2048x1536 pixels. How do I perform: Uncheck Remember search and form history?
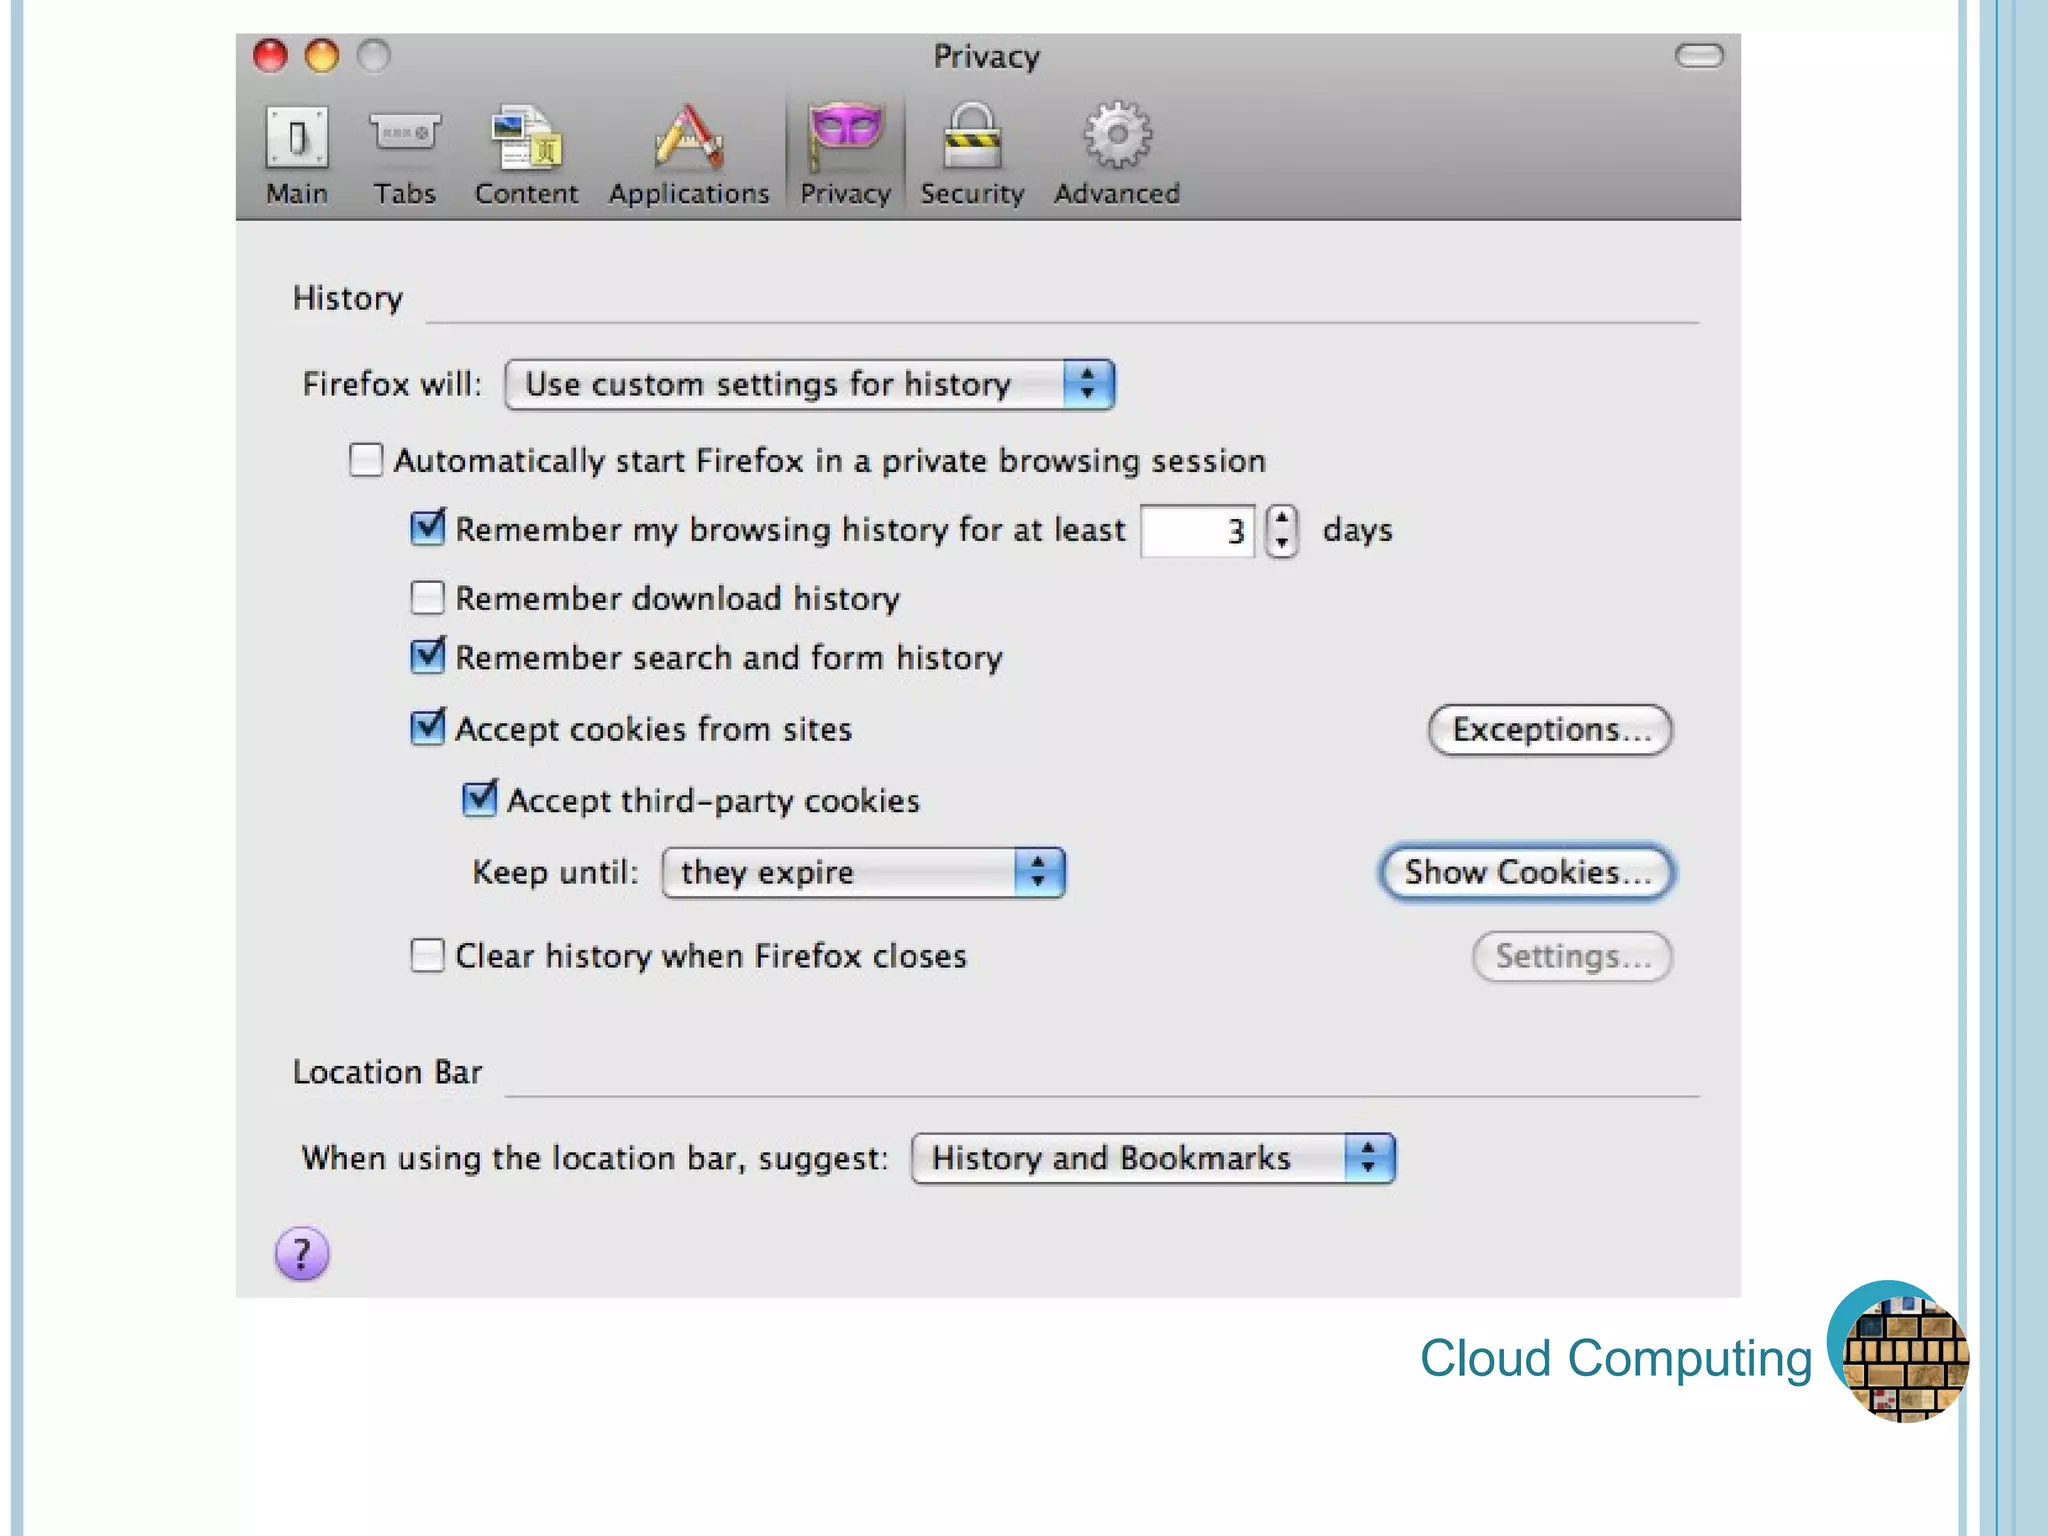coord(428,655)
